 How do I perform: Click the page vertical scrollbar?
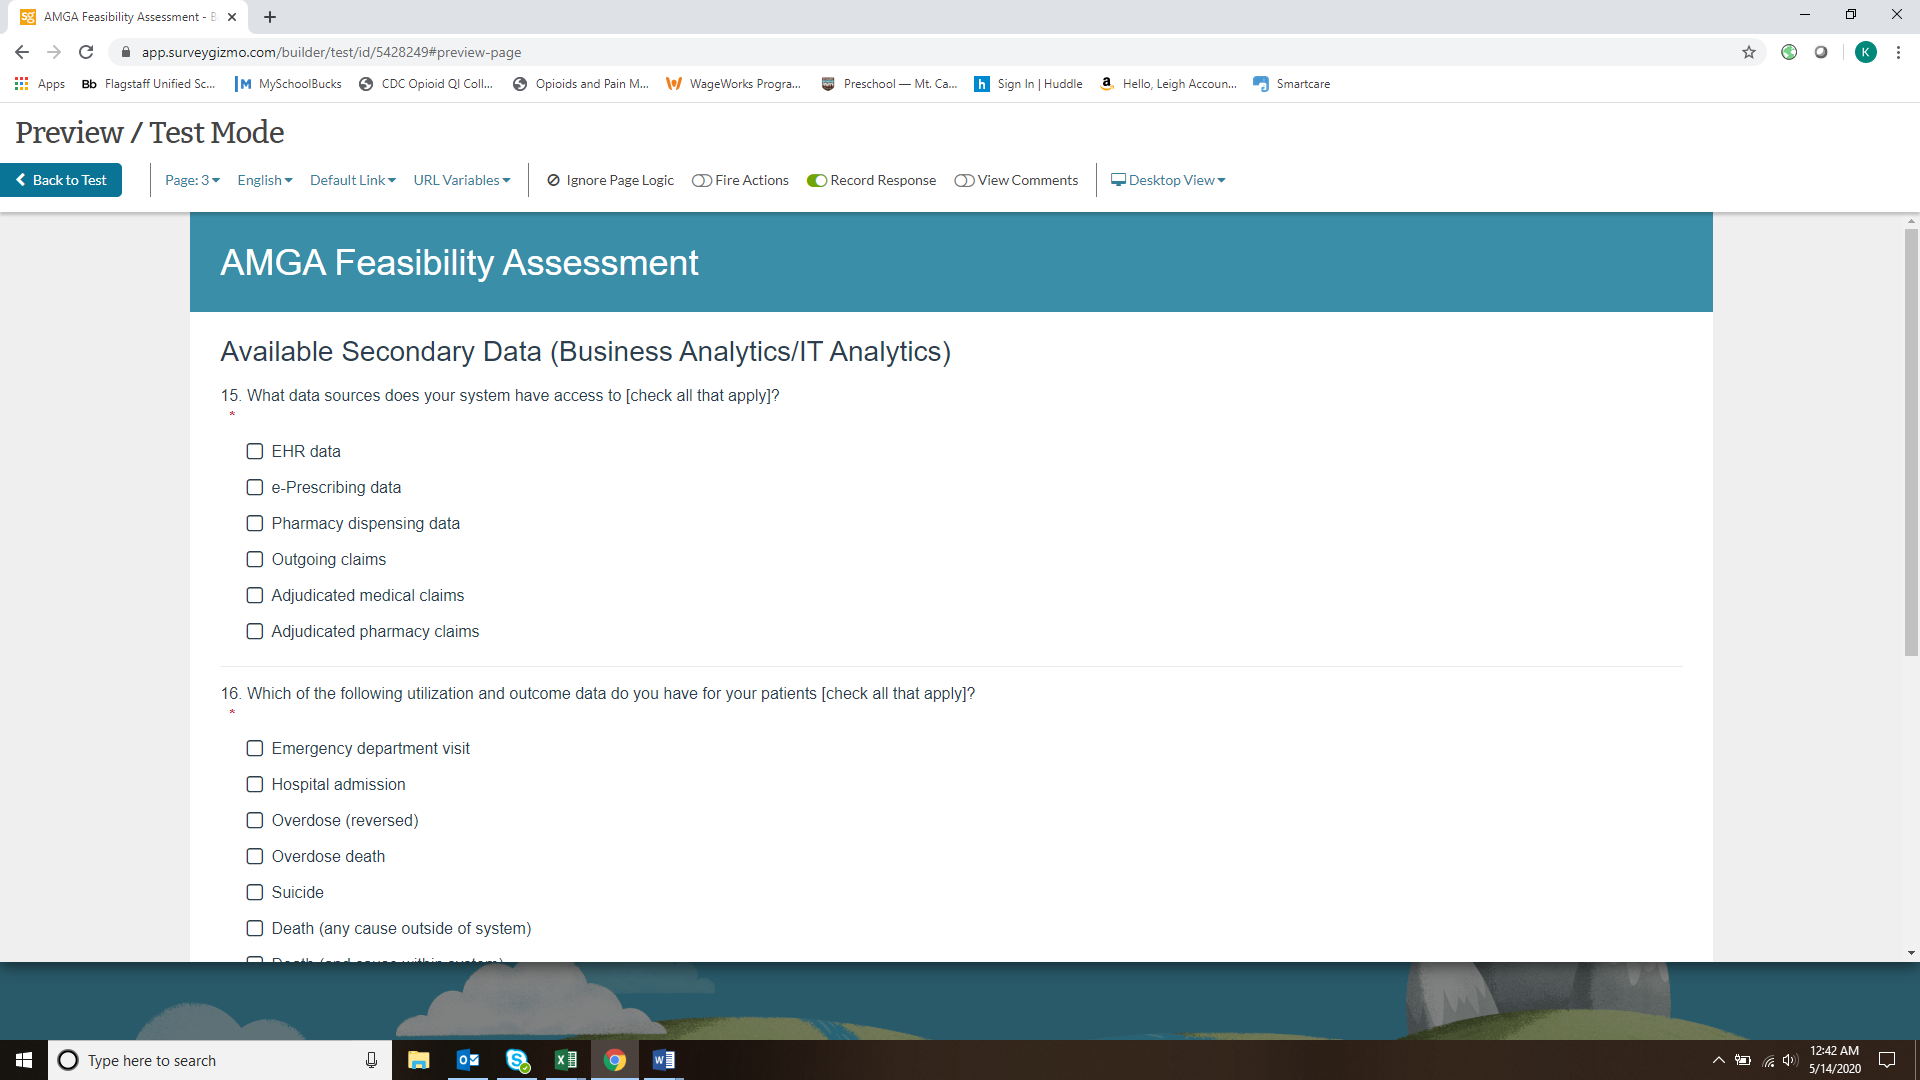[1911, 440]
